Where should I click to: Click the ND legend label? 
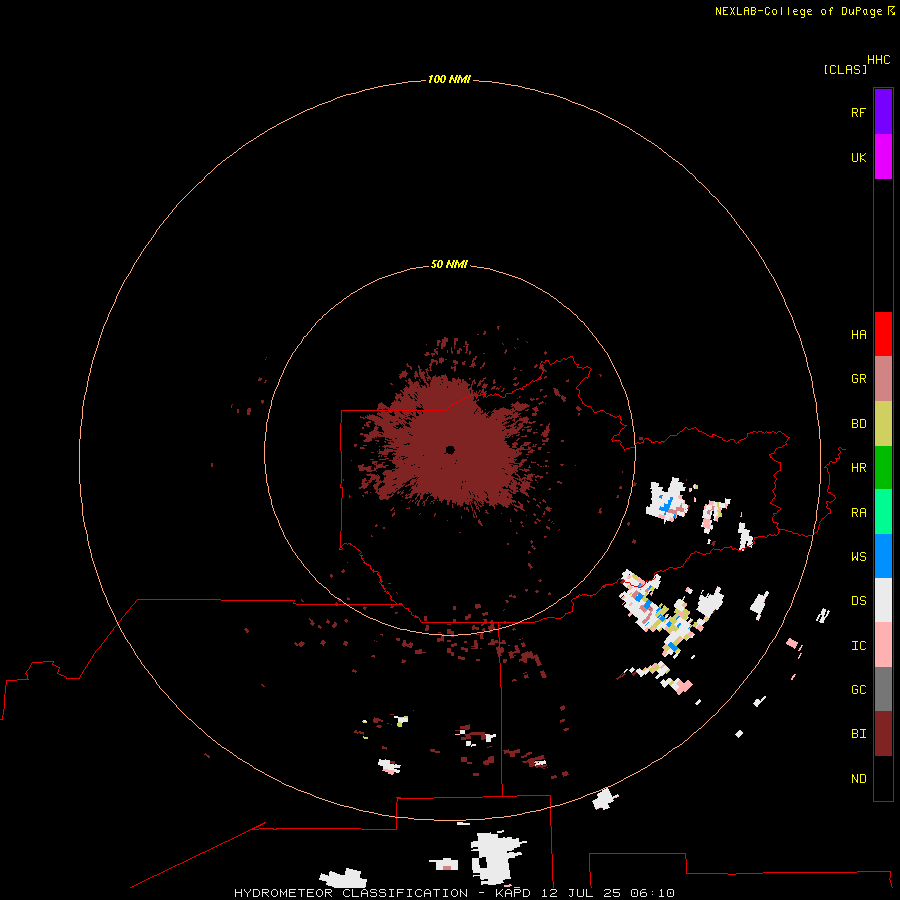pyautogui.click(x=858, y=779)
